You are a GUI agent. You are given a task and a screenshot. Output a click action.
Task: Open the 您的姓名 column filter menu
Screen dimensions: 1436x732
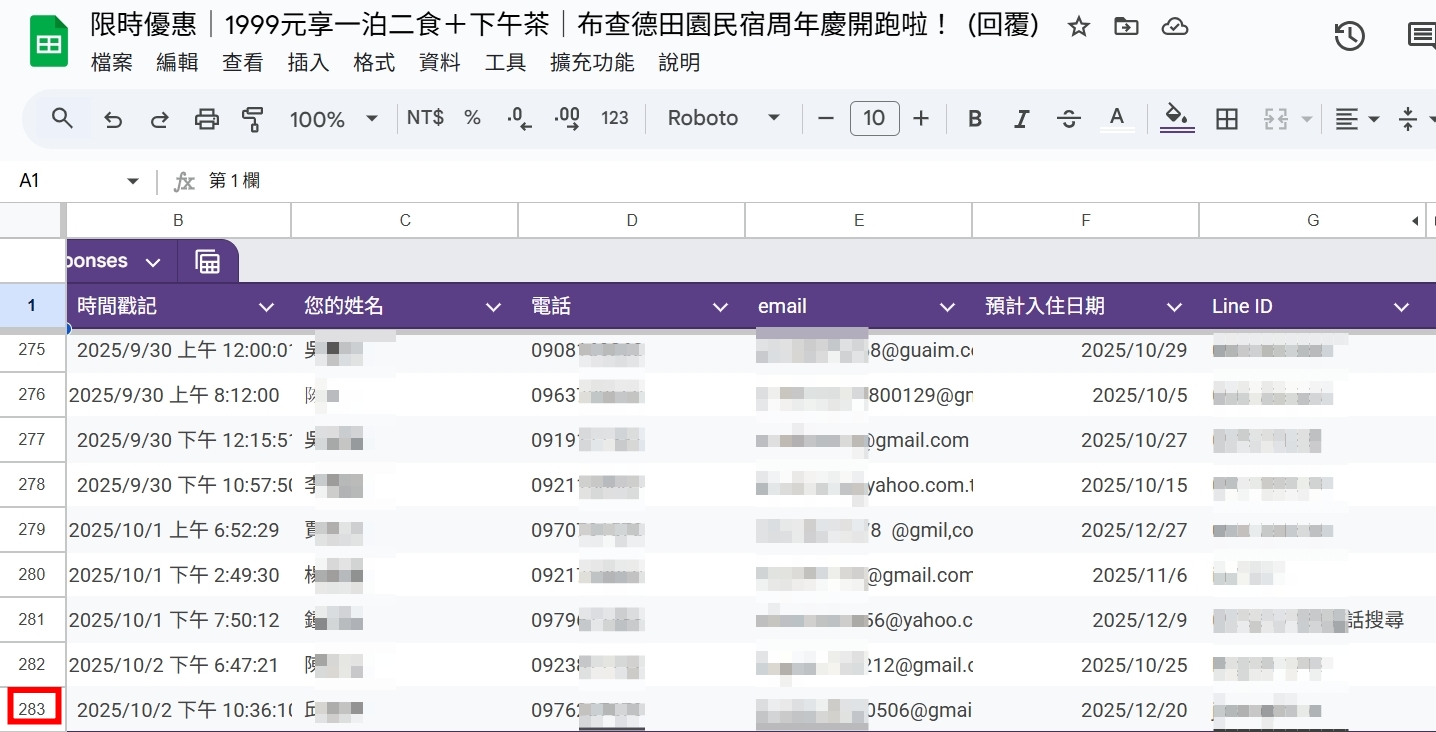(492, 306)
